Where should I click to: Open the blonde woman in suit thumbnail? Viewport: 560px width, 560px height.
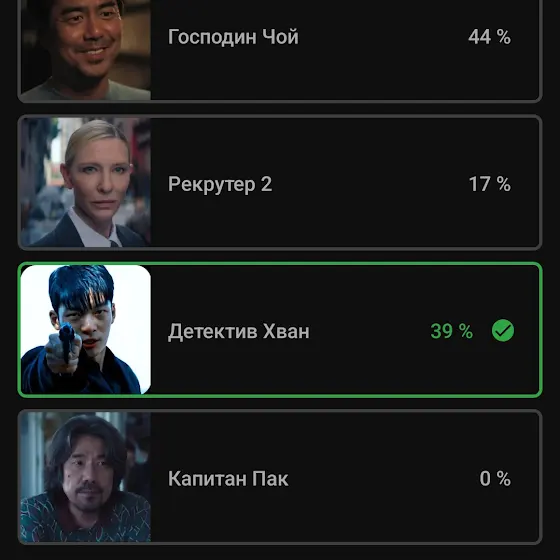[86, 182]
